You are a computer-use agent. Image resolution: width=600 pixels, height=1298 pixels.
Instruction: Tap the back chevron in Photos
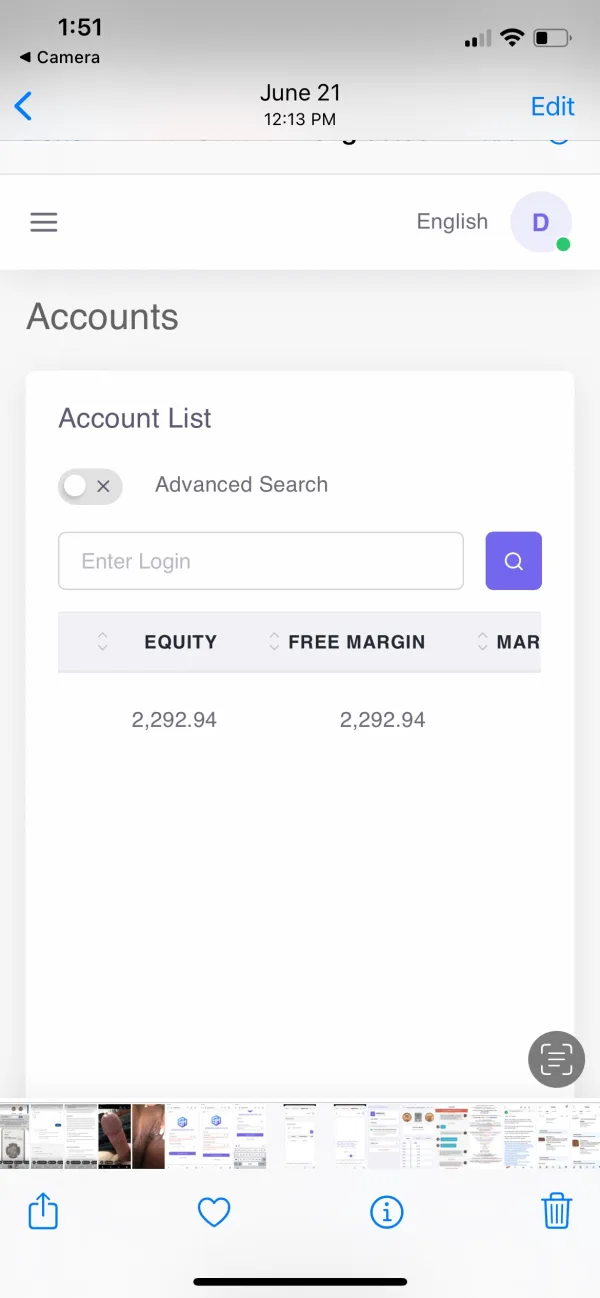(x=24, y=106)
